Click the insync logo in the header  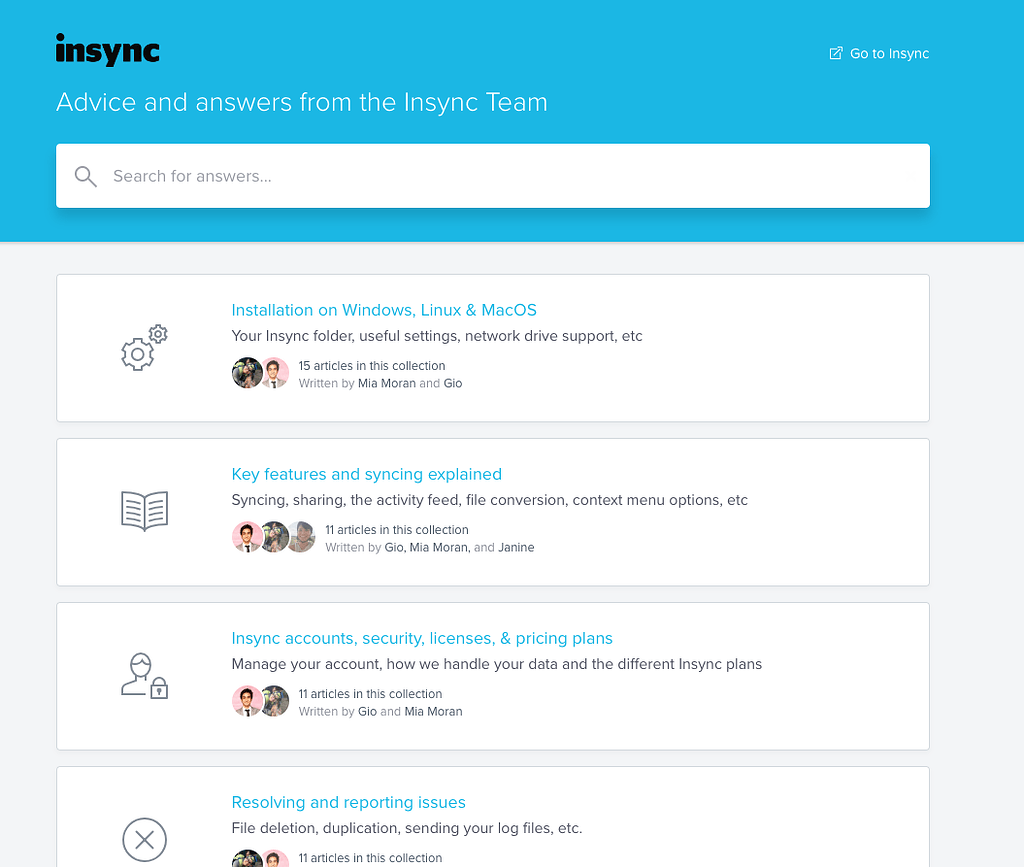click(107, 50)
